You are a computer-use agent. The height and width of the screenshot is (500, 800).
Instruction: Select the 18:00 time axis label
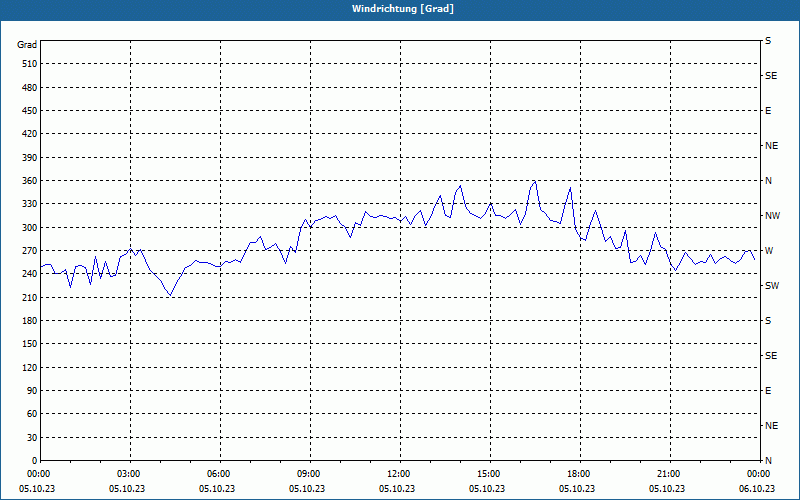pos(580,474)
